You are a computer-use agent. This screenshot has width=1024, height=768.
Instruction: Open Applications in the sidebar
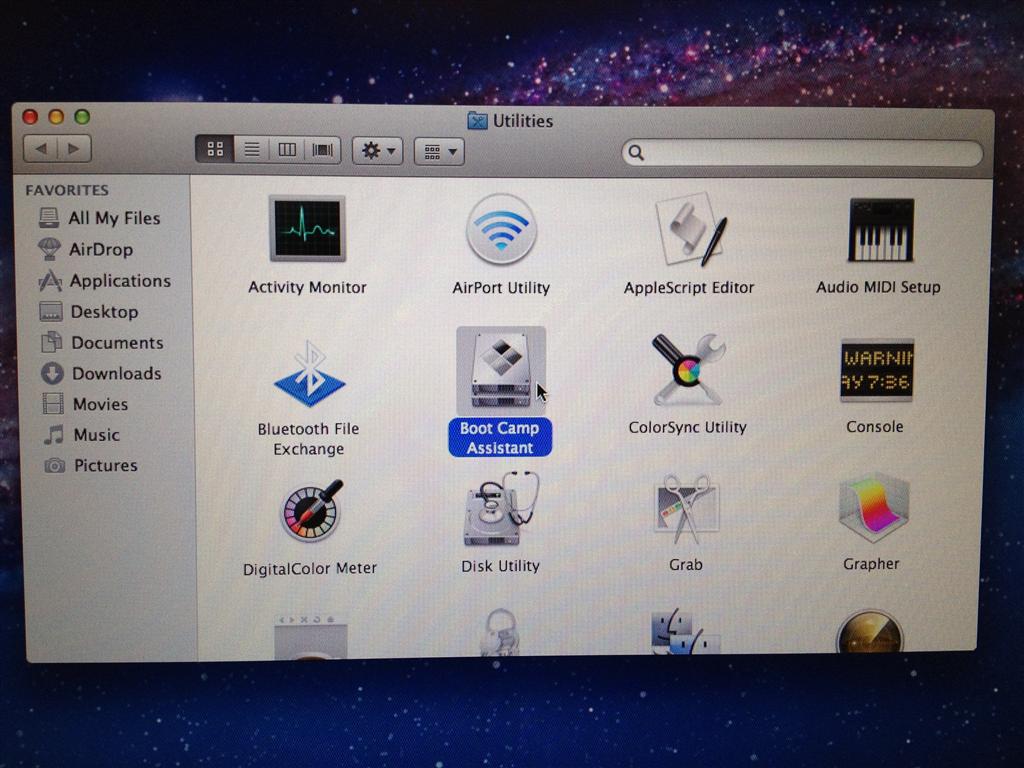[x=104, y=280]
